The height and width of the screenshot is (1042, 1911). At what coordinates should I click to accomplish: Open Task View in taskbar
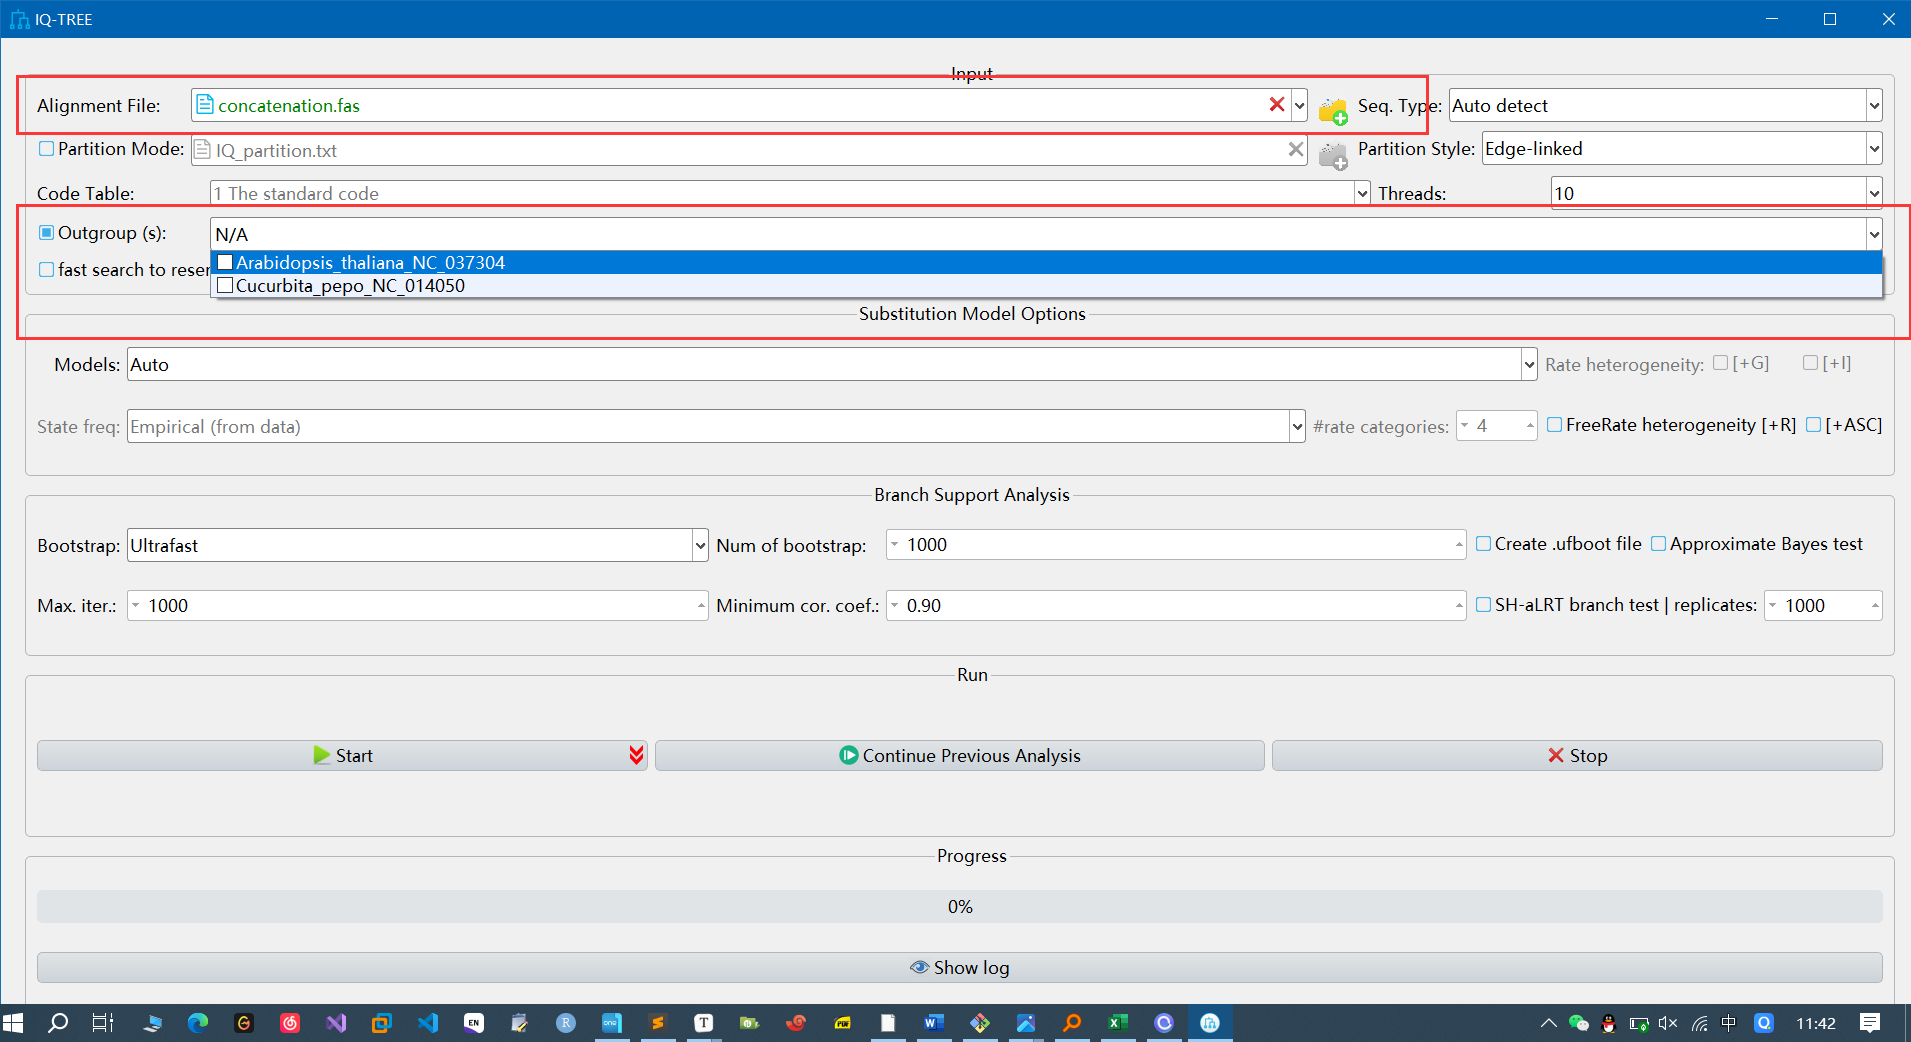click(103, 1022)
